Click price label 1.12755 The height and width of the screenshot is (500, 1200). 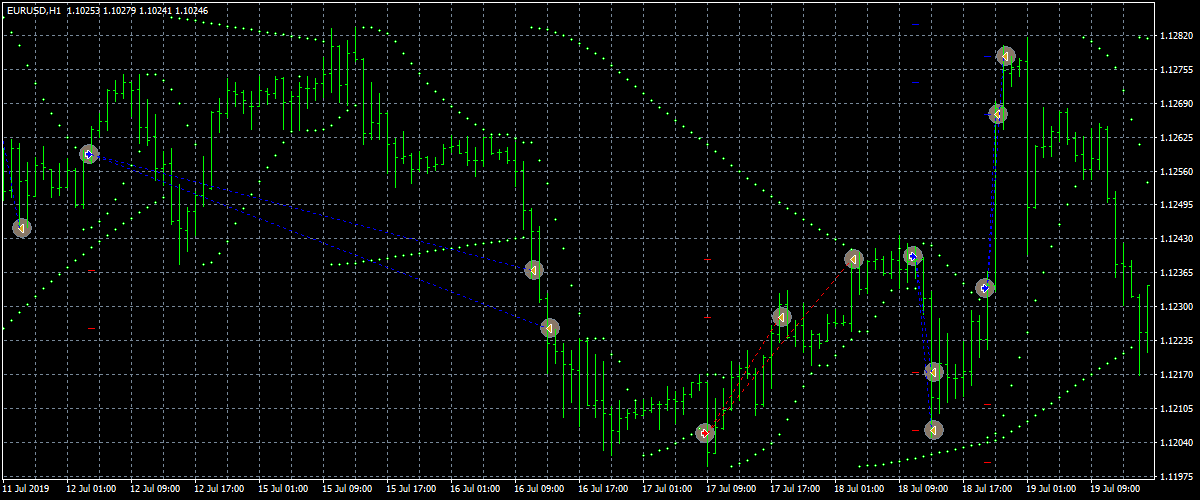point(1176,69)
